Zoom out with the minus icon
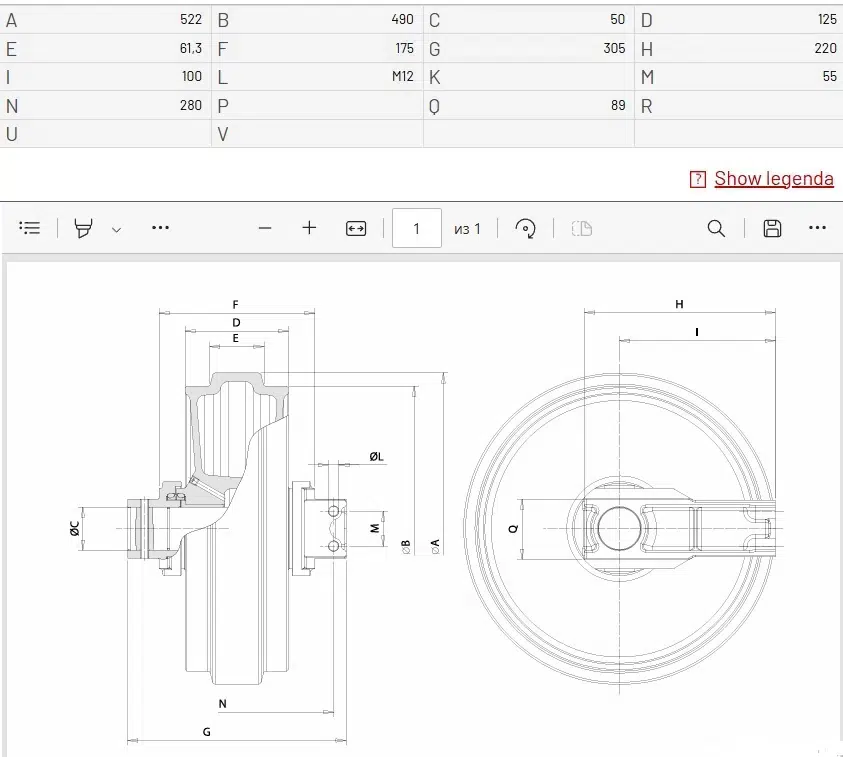The image size is (843, 757). (265, 228)
